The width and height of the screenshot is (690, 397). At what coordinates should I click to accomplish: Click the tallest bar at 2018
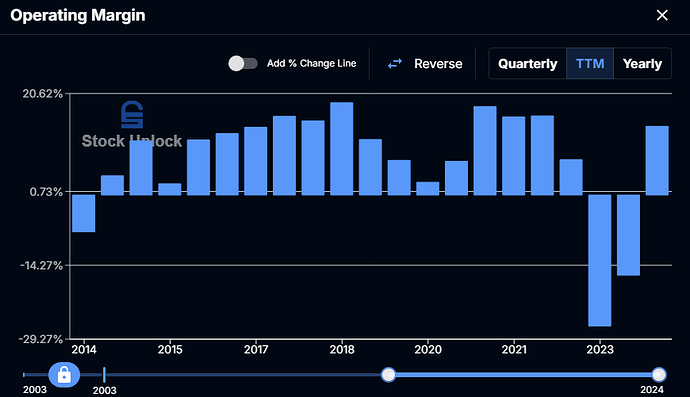[x=341, y=149]
